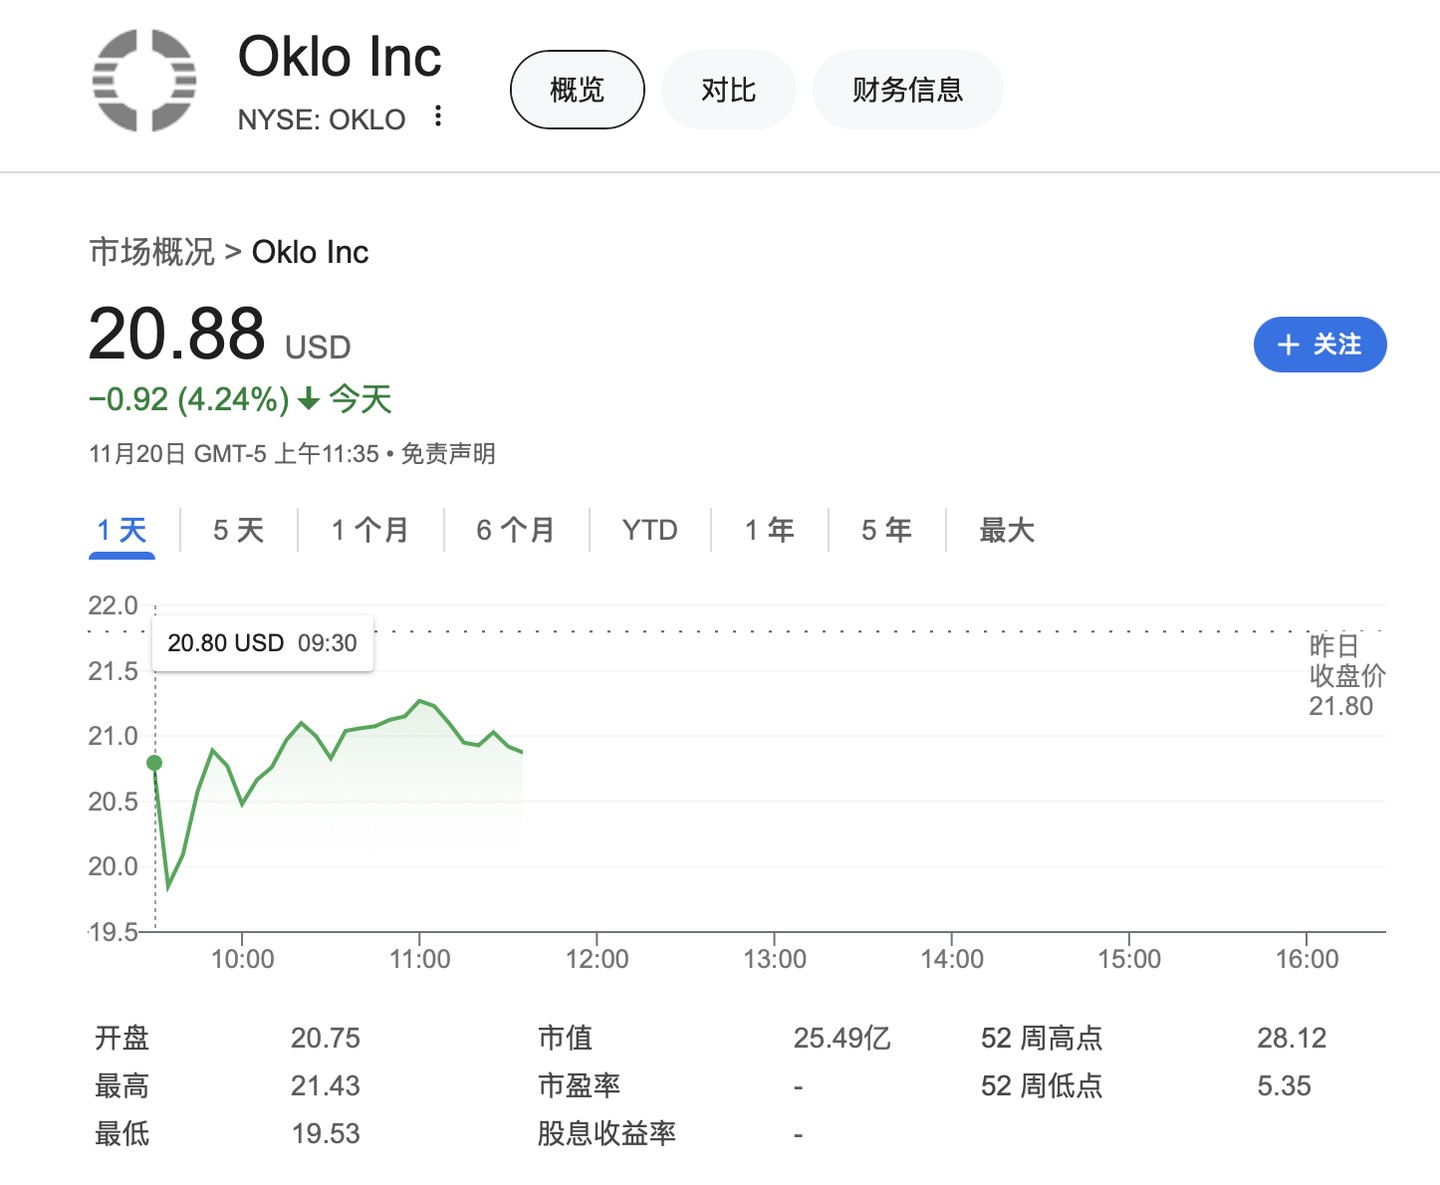Screen dimensions: 1440x1185
Task: Open the 免责声明 disclaimer link
Action: coord(448,454)
